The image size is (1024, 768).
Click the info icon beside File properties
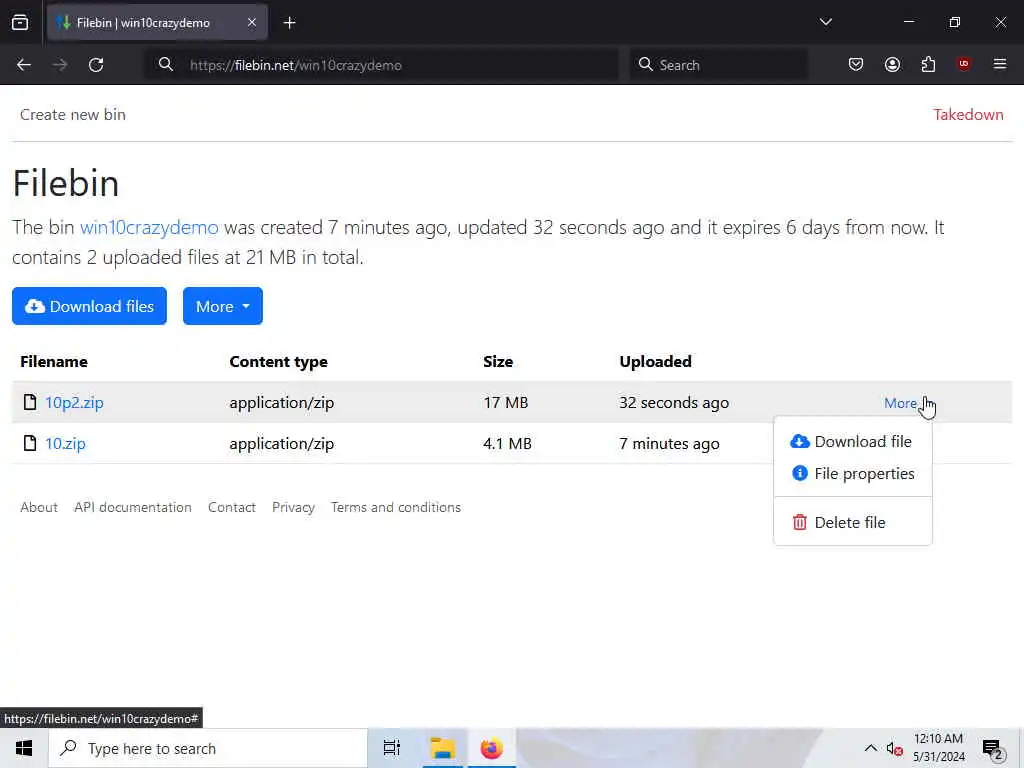799,473
